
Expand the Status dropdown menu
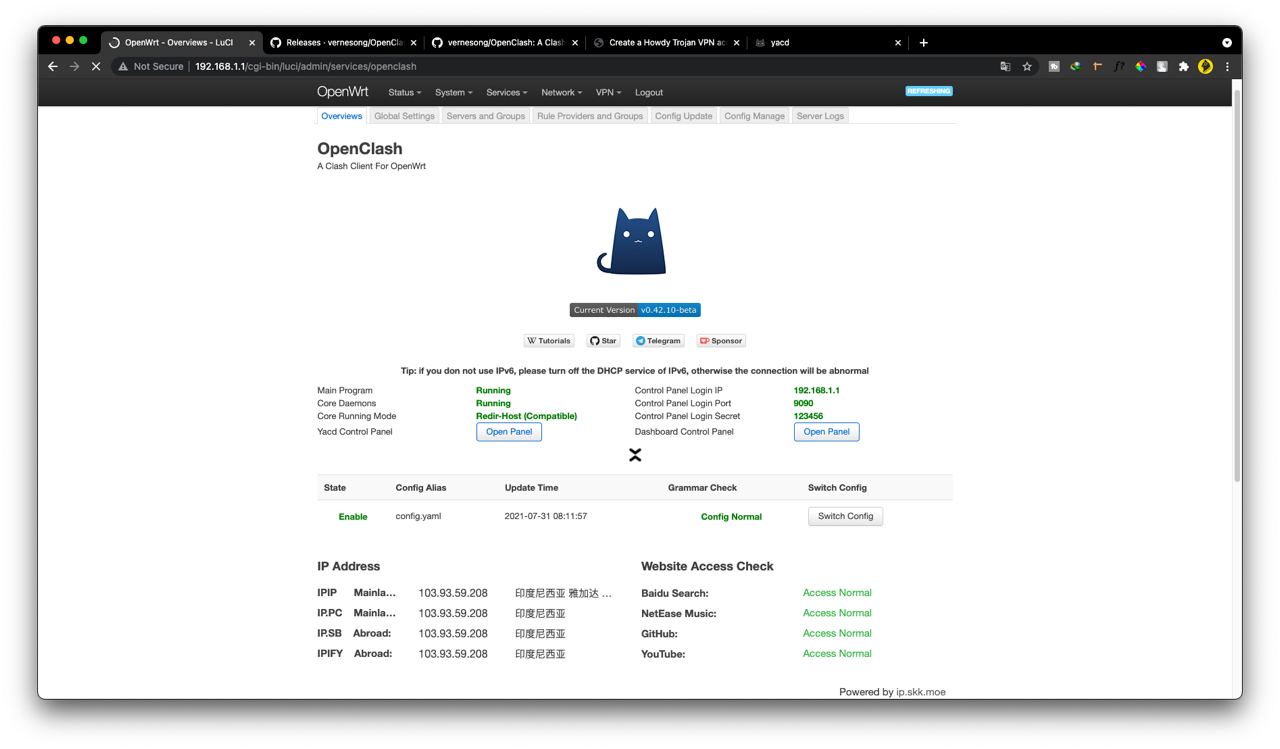coord(405,92)
